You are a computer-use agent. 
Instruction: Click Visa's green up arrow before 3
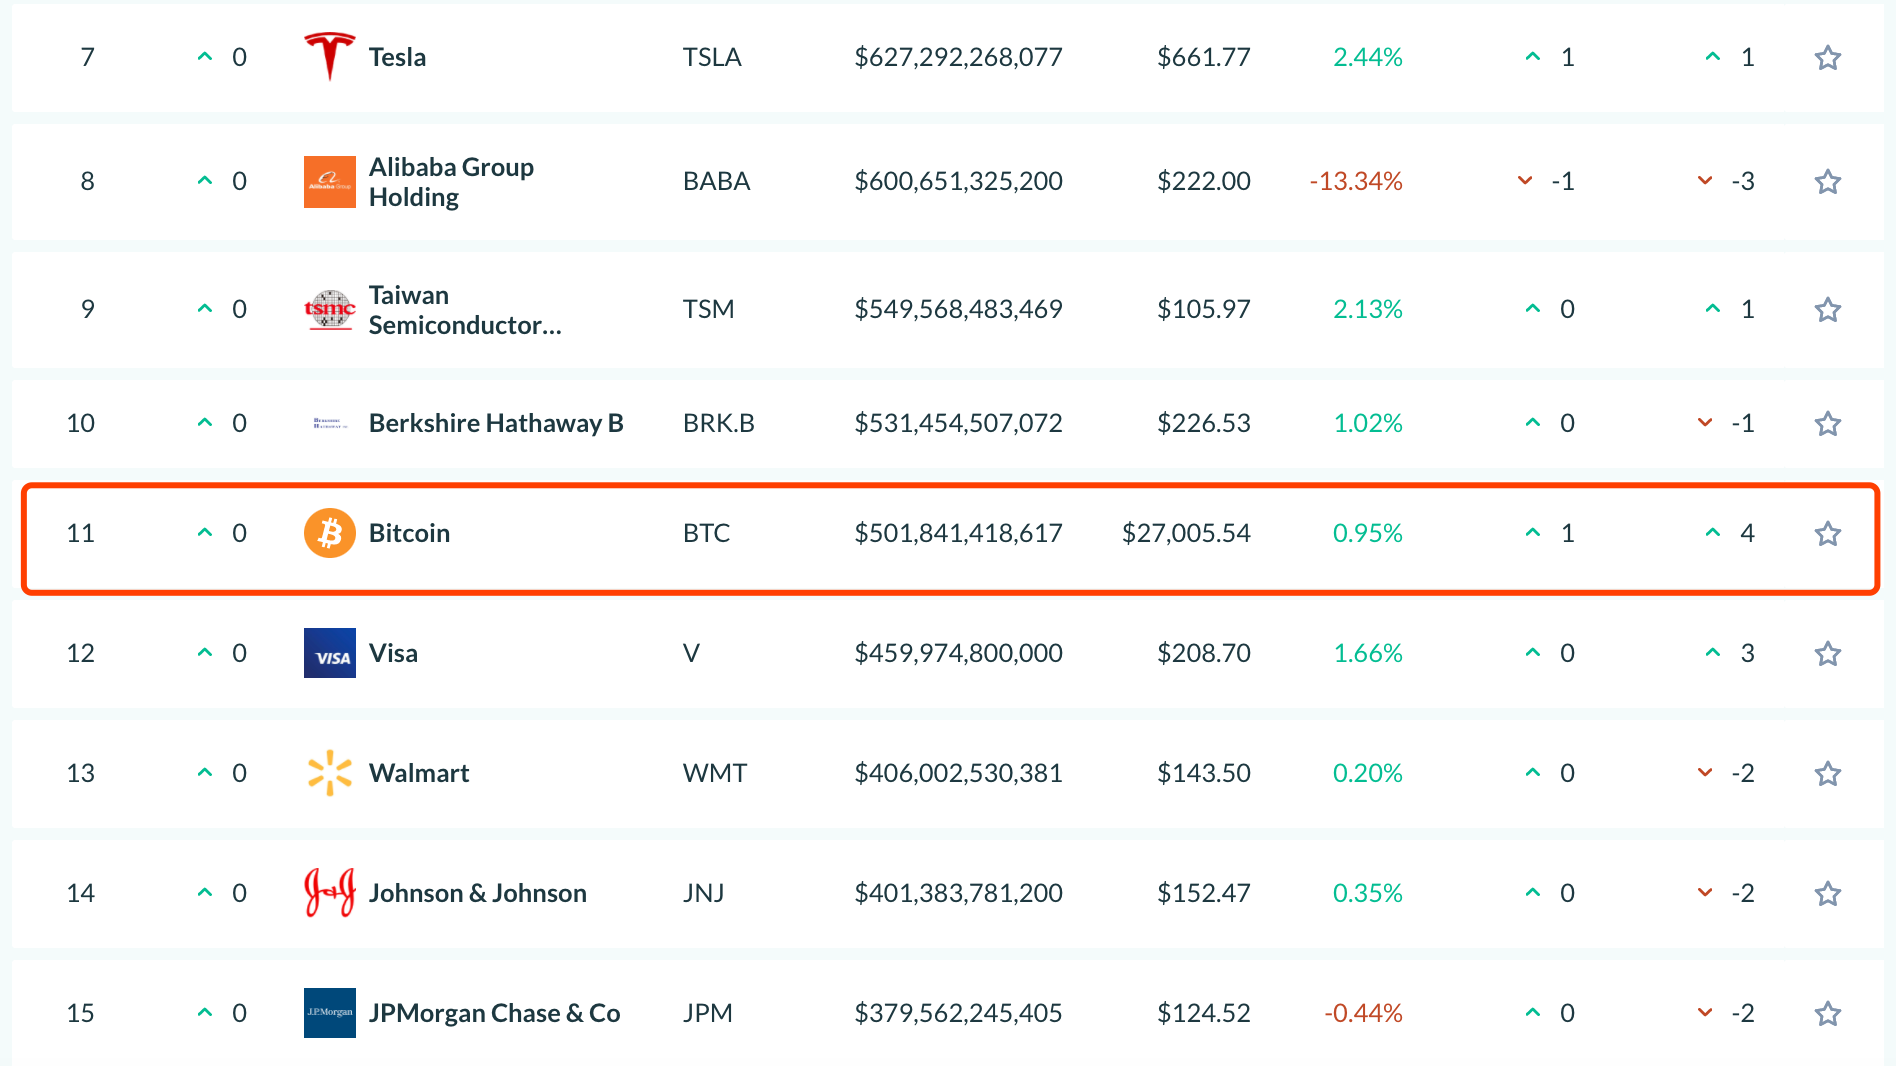(x=1713, y=653)
